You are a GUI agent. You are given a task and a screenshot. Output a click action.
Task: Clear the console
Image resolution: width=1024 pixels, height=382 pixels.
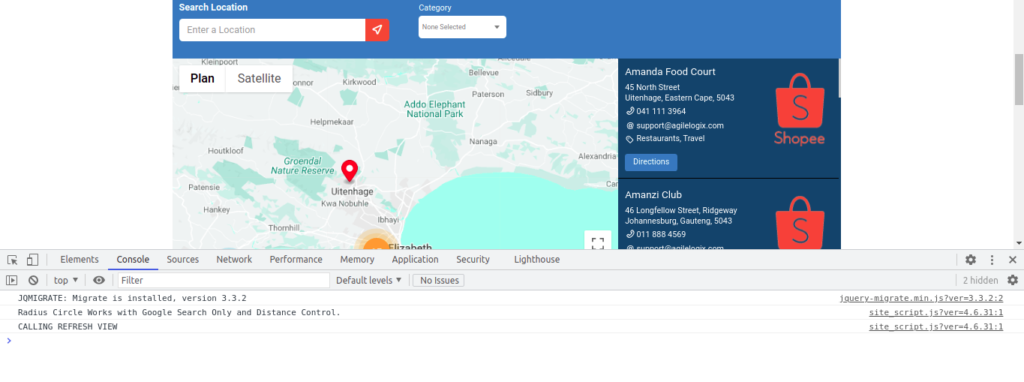[x=33, y=280]
